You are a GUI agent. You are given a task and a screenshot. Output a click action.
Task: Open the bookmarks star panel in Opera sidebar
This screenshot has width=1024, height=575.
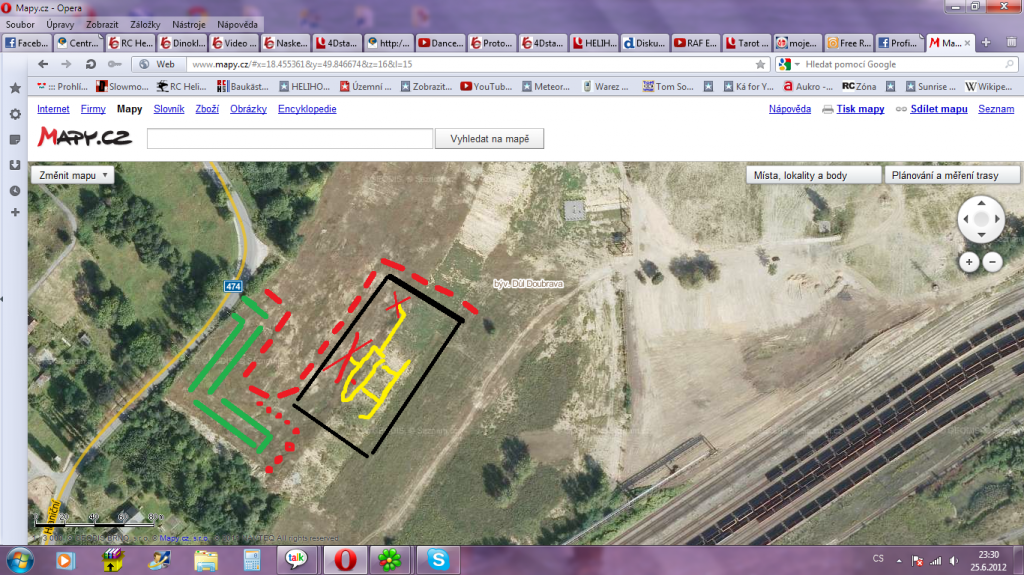[x=15, y=88]
